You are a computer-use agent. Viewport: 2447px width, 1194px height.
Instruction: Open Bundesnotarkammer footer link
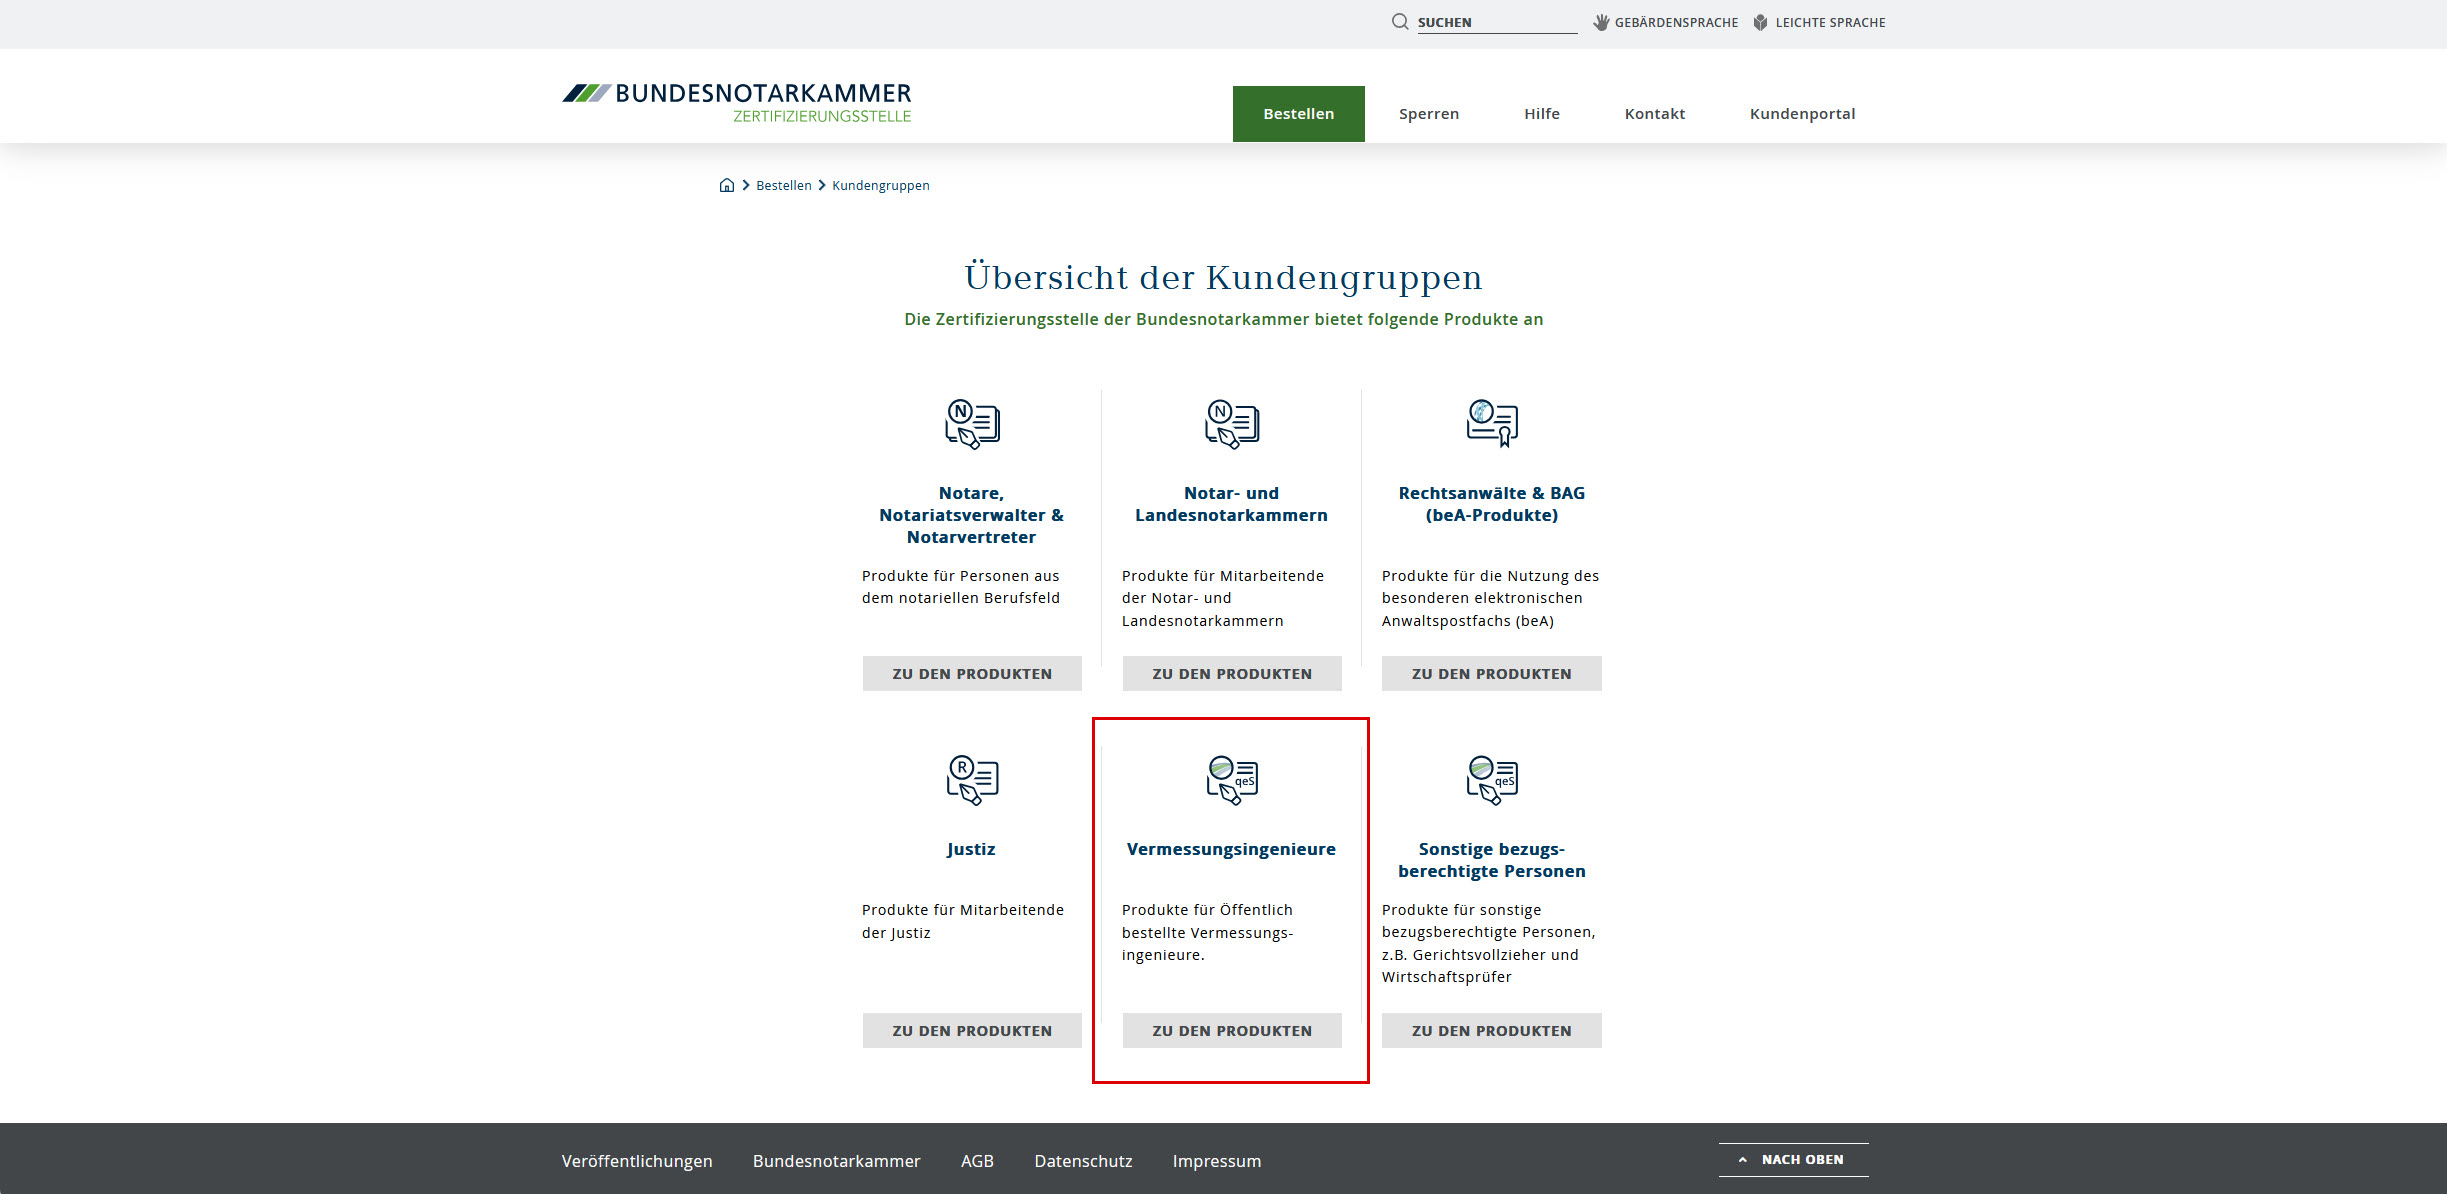837,1161
